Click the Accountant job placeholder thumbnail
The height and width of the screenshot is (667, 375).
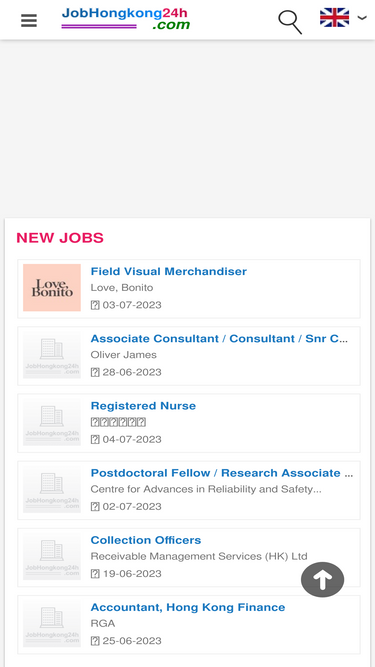point(52,624)
